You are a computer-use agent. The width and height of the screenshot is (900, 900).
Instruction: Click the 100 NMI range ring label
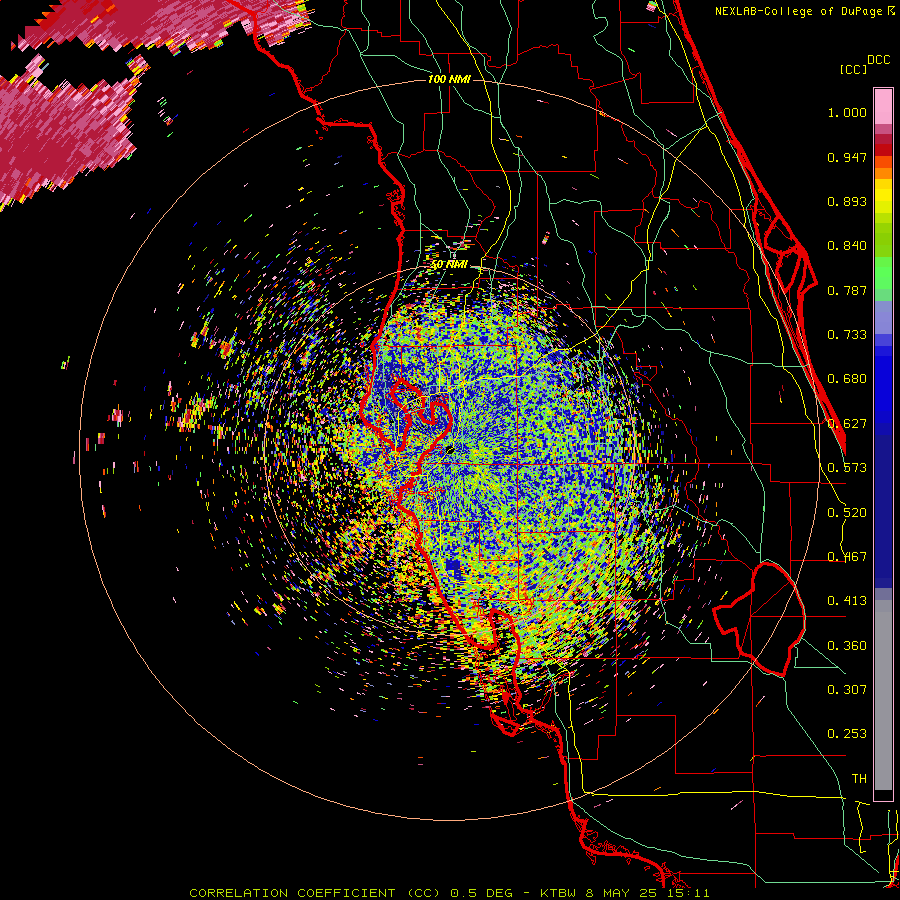(x=449, y=79)
